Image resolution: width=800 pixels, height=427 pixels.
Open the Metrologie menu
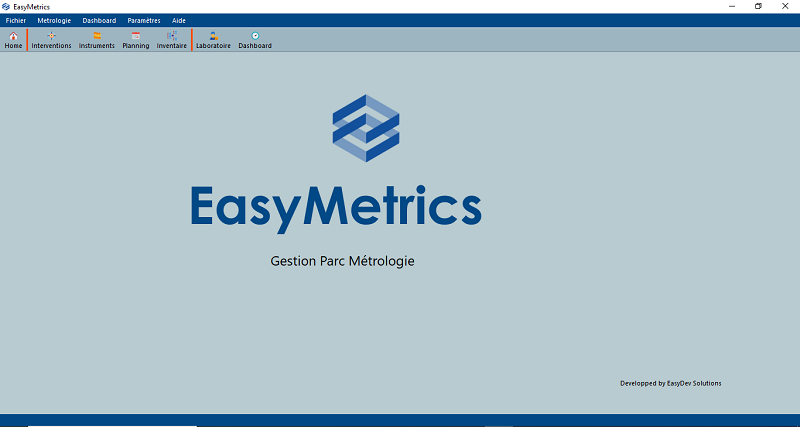click(x=54, y=20)
